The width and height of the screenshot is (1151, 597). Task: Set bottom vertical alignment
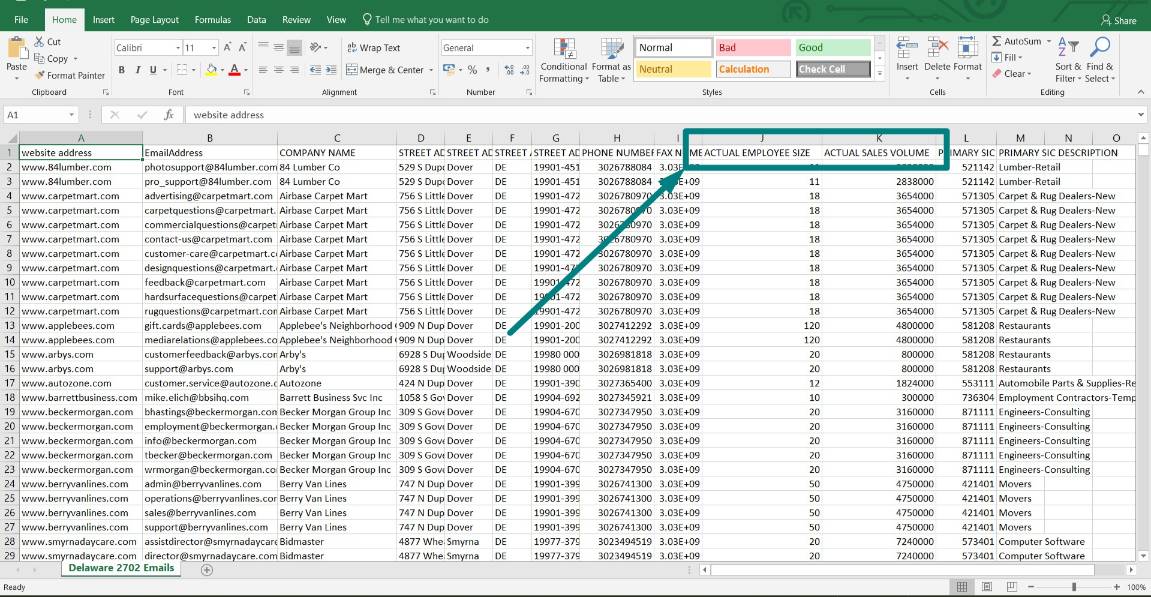(x=294, y=48)
